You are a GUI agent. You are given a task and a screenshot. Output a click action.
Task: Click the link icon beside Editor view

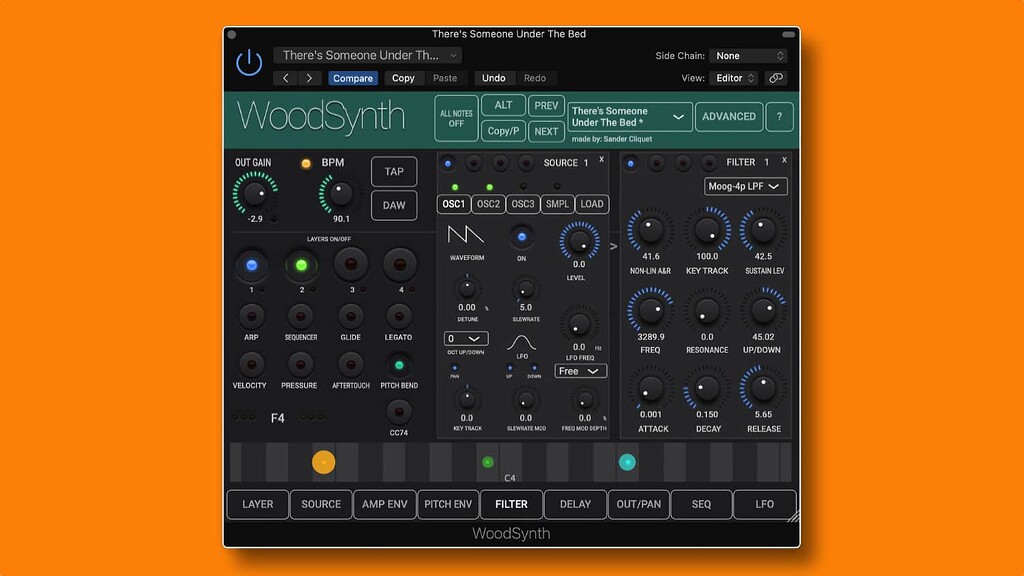(x=776, y=78)
